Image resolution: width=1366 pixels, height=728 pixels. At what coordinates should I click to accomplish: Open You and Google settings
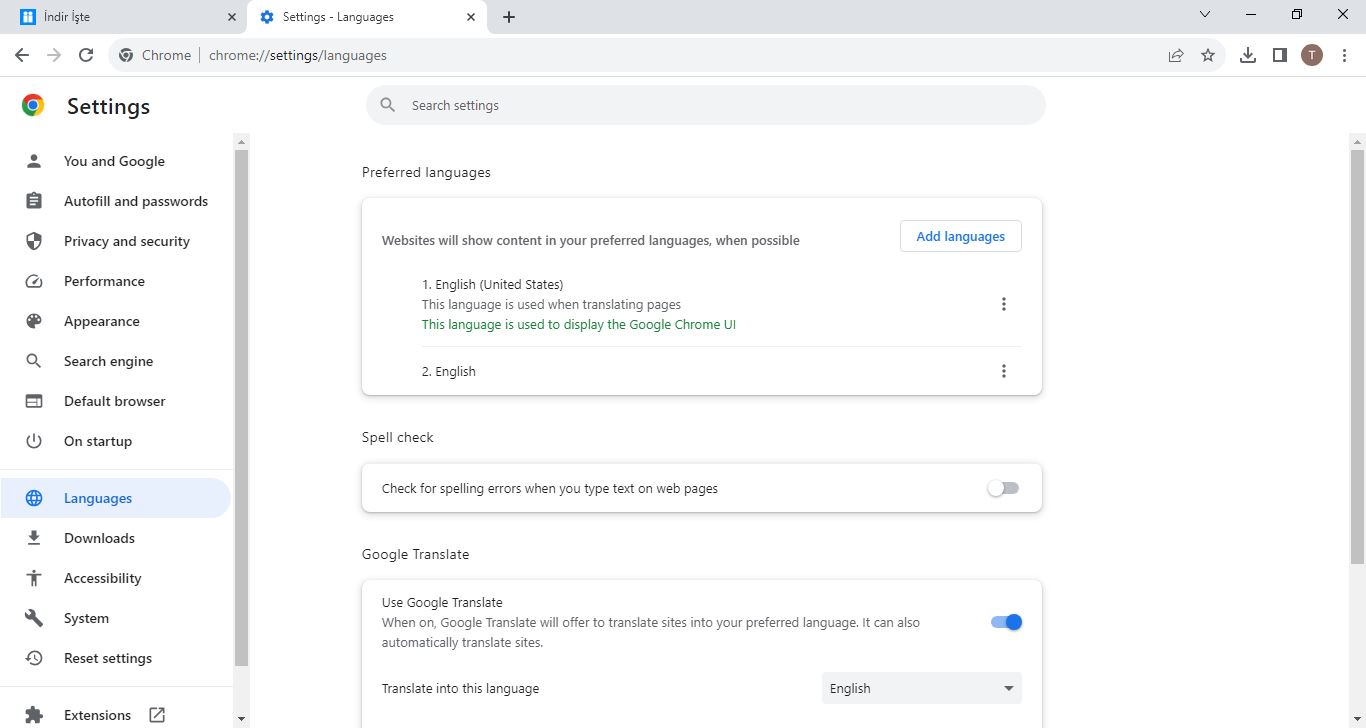[115, 161]
